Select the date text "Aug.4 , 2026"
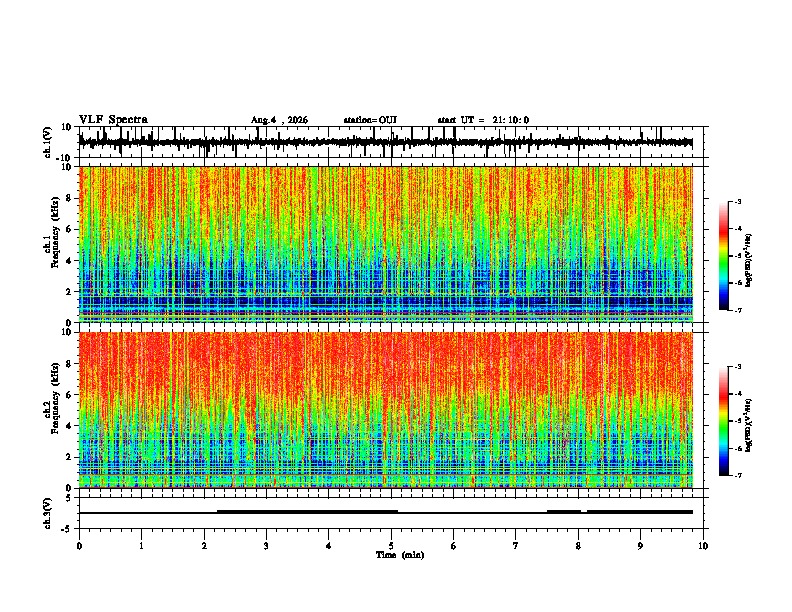This screenshot has height=612, width=792. (x=279, y=120)
